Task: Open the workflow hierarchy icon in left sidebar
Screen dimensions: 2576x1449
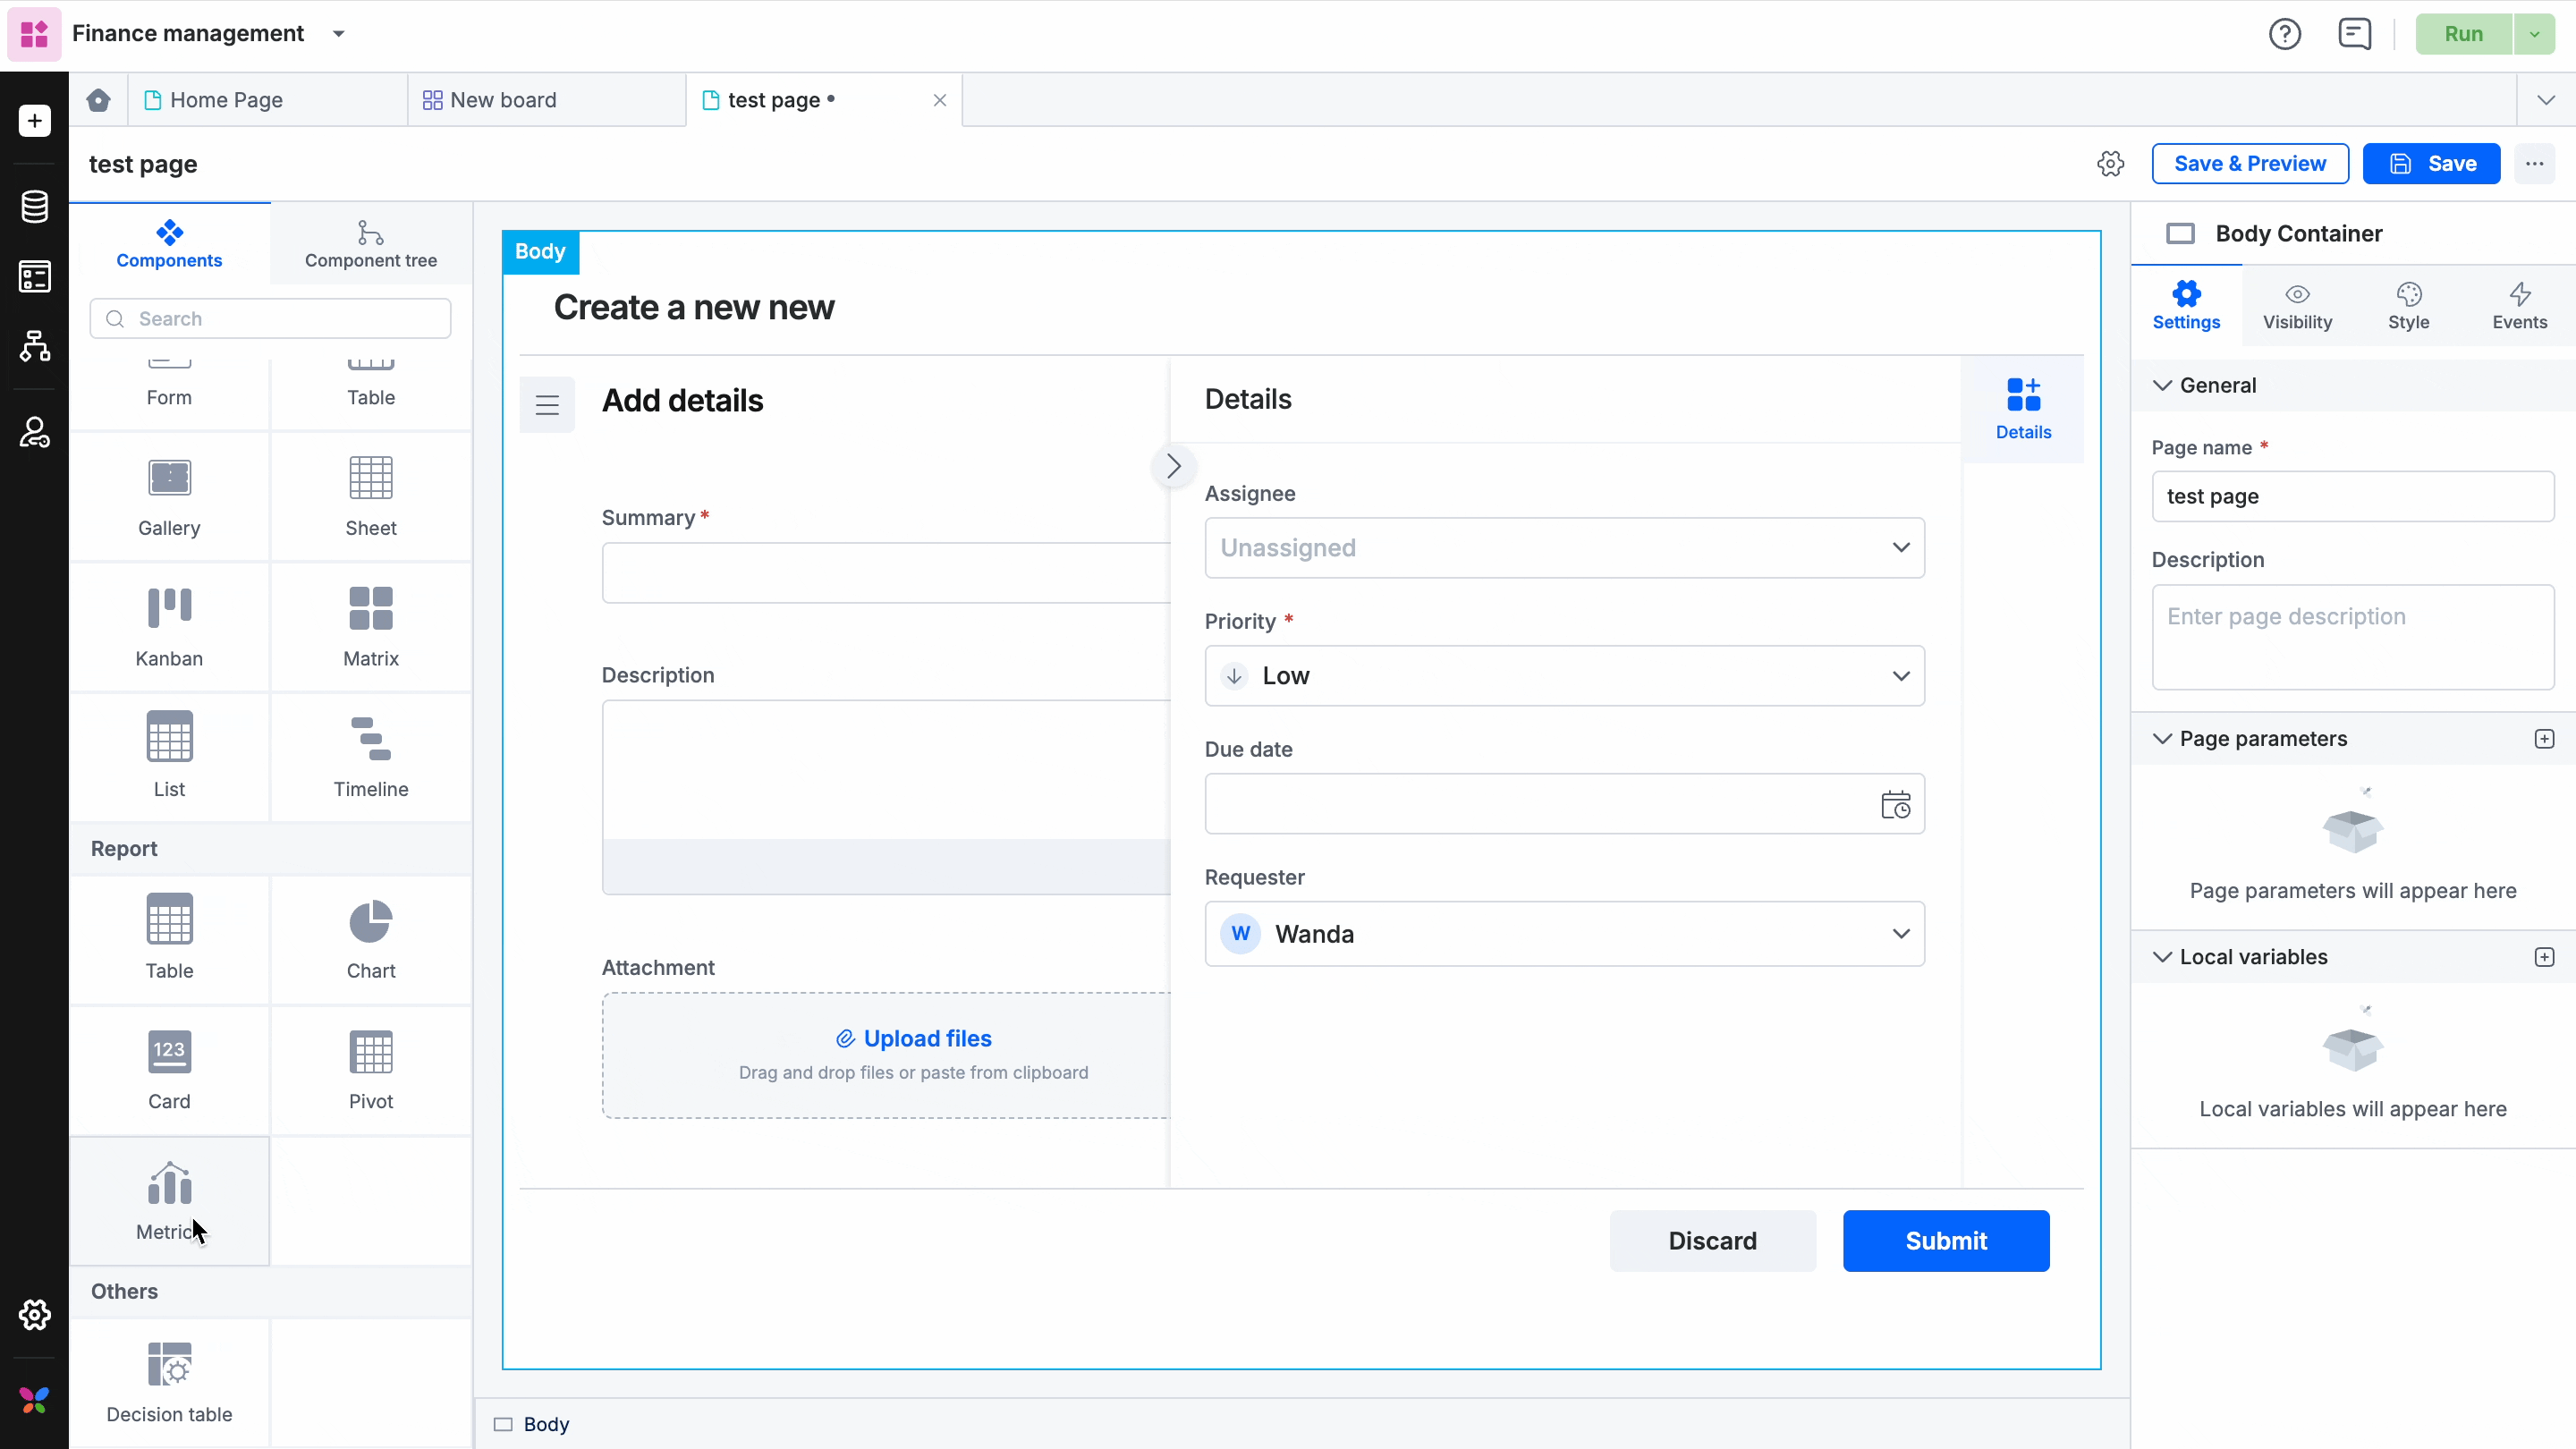Action: [x=35, y=346]
